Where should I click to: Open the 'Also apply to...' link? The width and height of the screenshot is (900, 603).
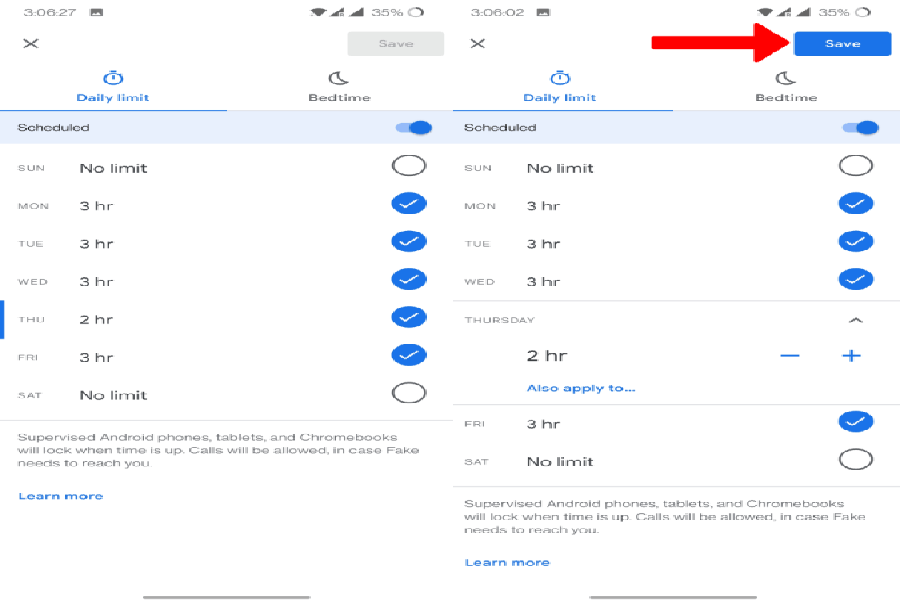coord(581,388)
